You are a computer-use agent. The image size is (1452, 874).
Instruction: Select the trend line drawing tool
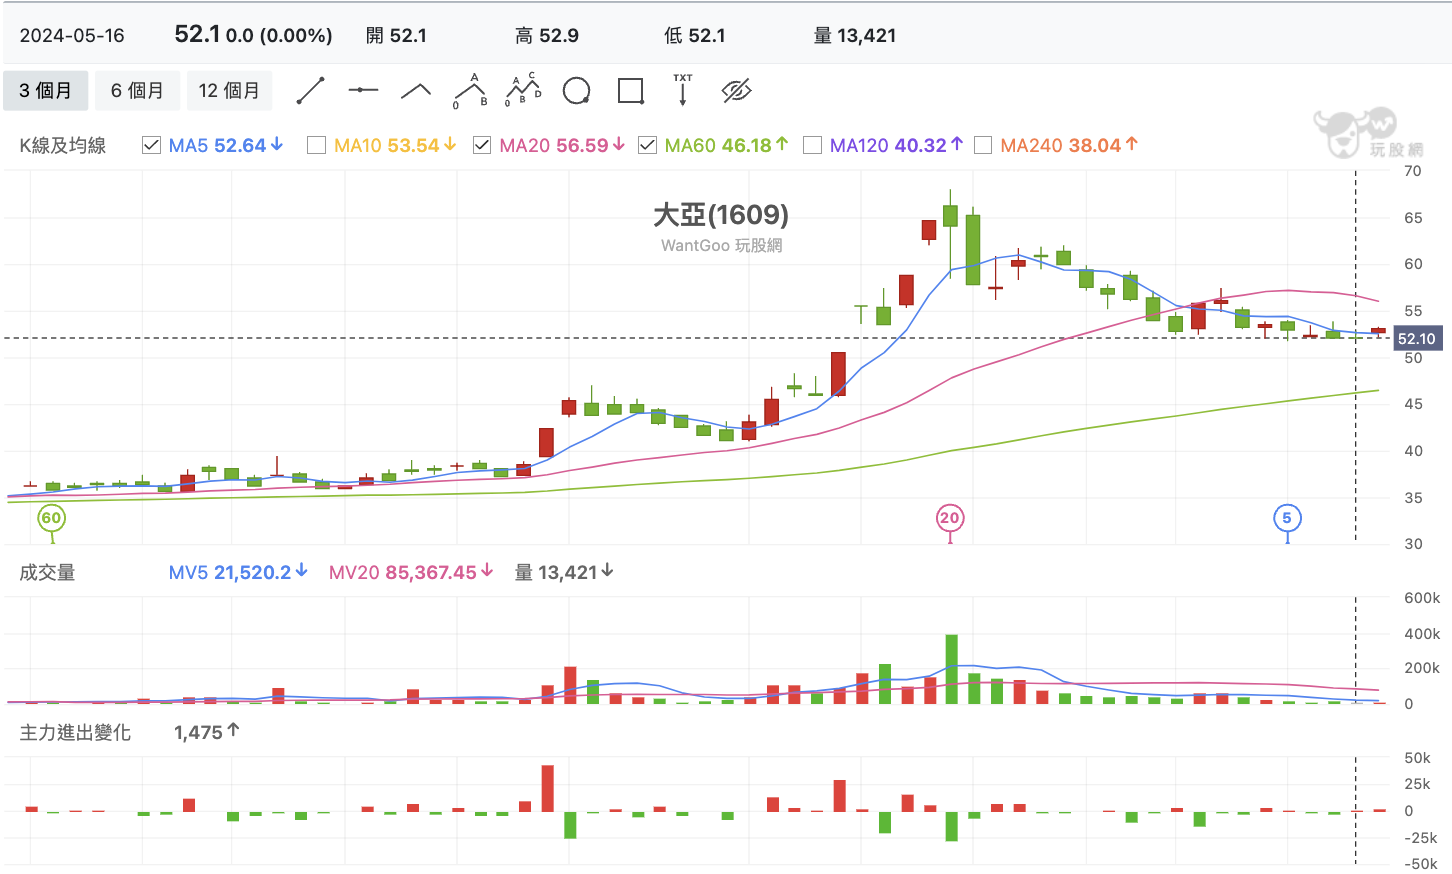311,91
